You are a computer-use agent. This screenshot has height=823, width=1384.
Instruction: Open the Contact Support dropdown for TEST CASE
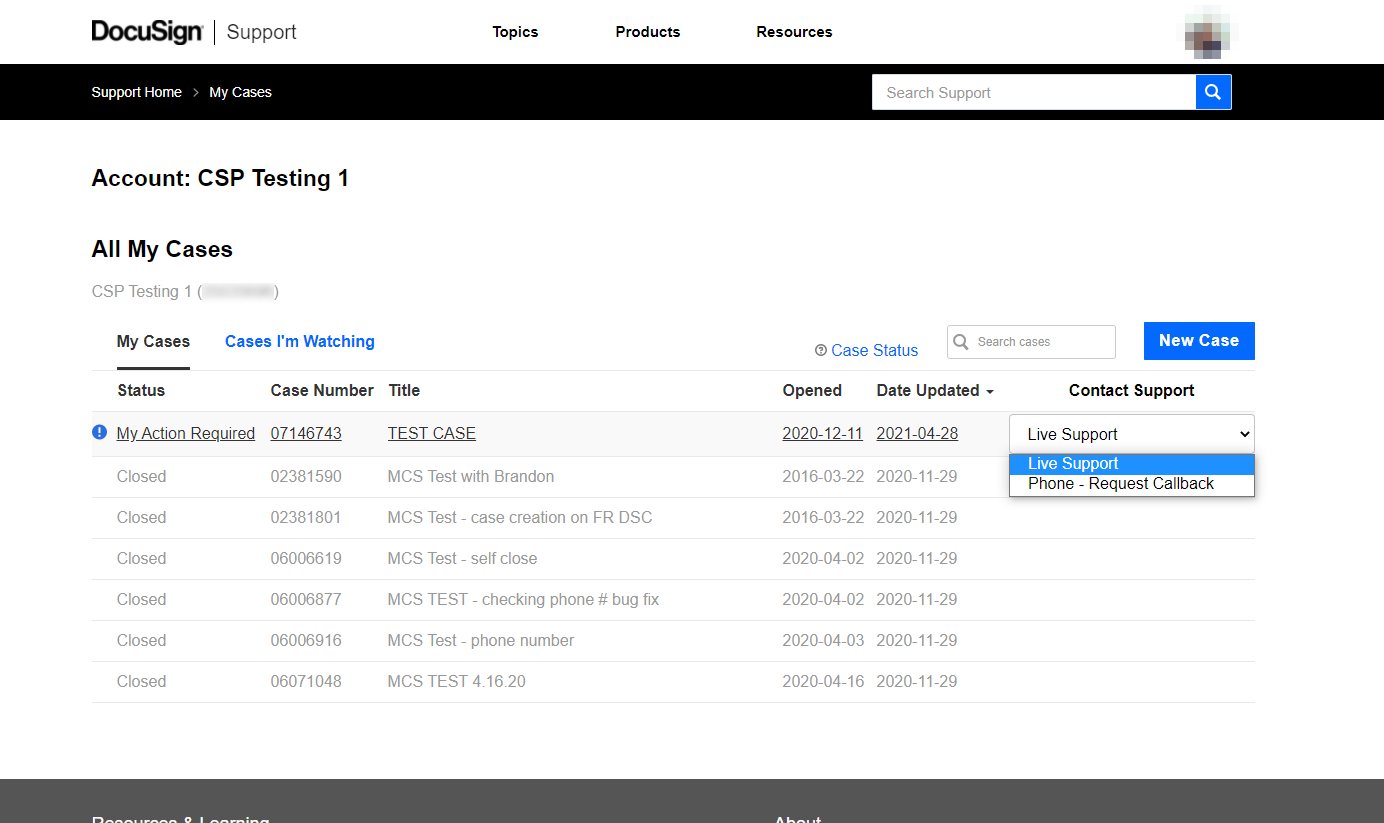(1131, 433)
